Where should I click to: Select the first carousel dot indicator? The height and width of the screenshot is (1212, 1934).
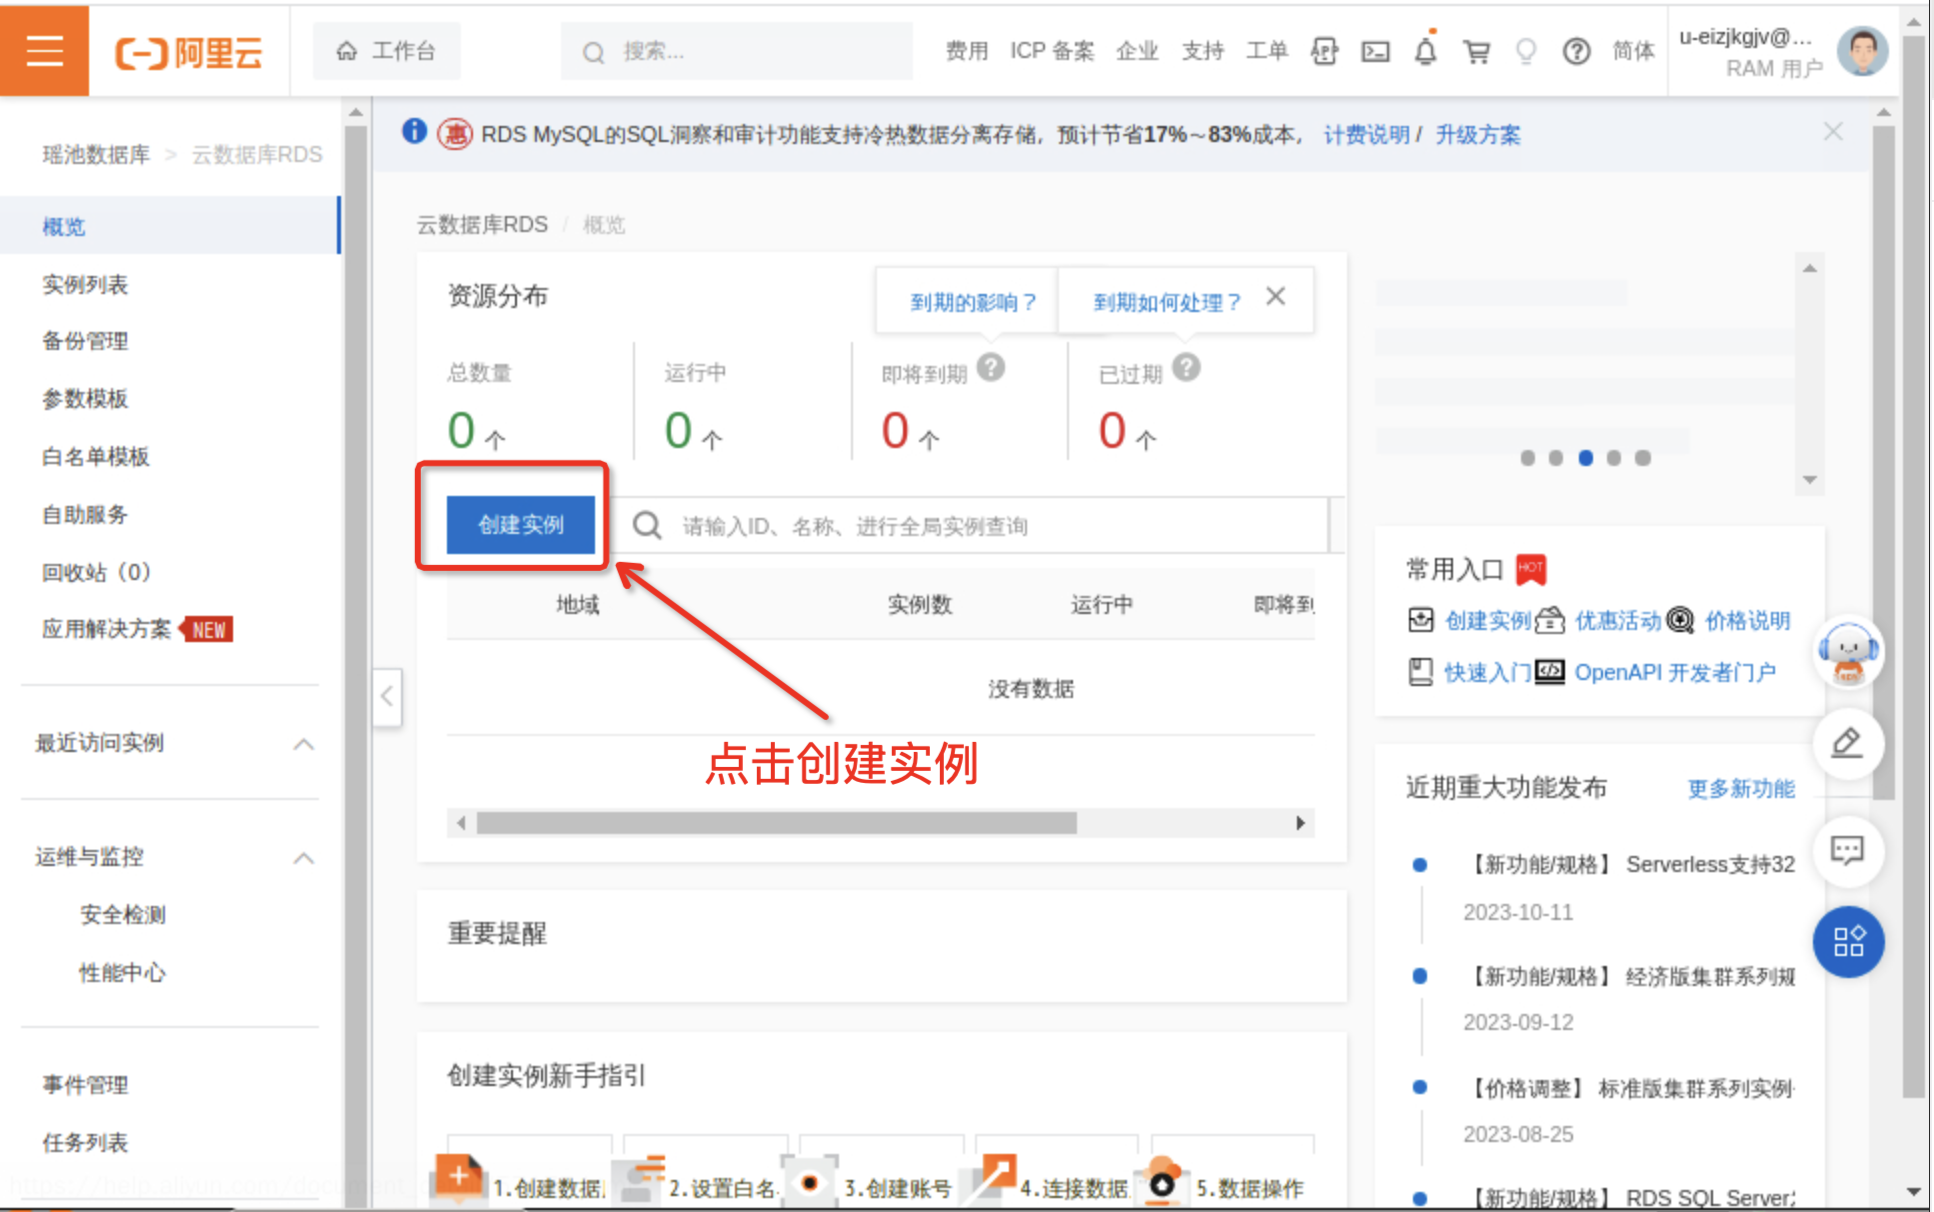pos(1527,458)
